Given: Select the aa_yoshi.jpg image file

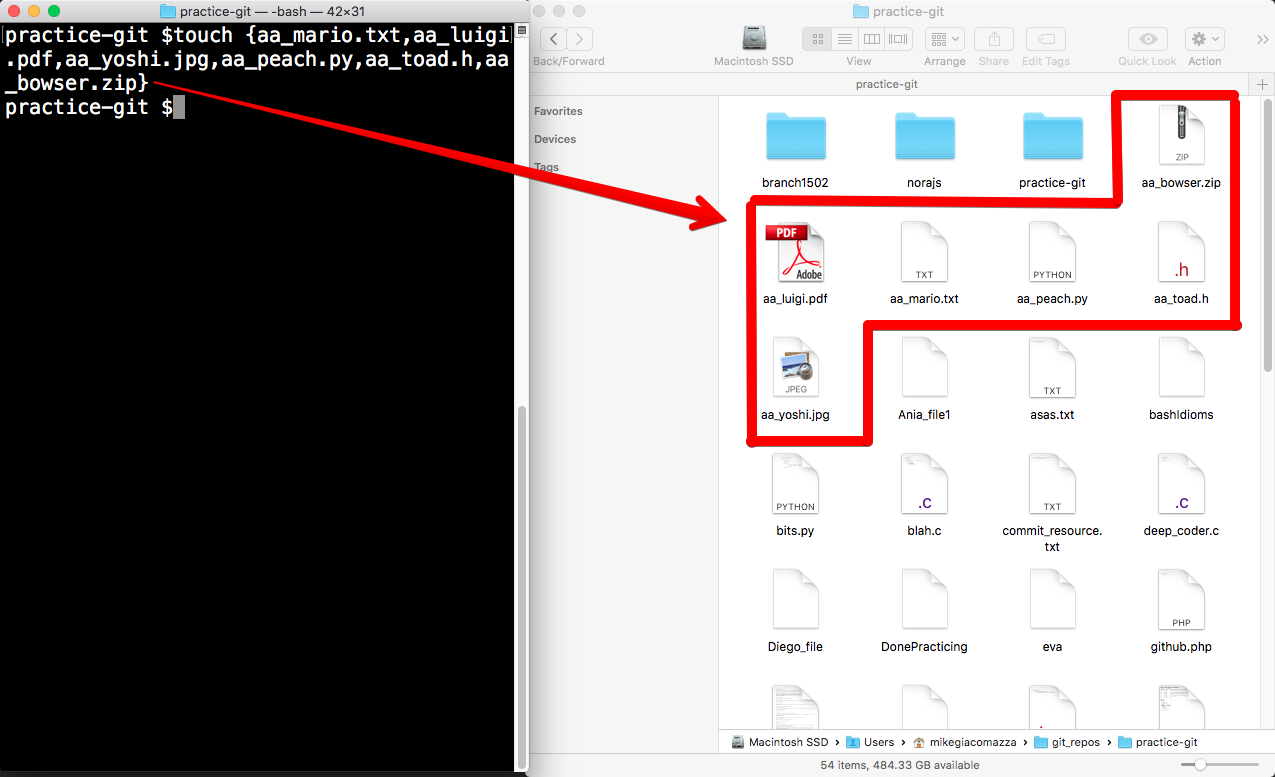Looking at the screenshot, I should (795, 369).
